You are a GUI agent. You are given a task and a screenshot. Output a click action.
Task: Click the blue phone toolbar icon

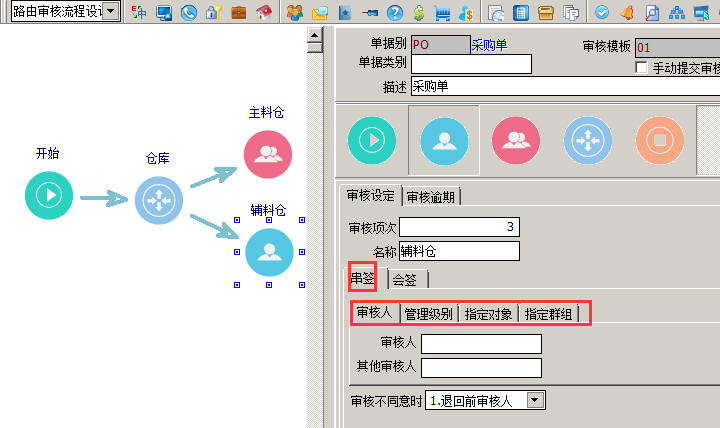pos(189,12)
